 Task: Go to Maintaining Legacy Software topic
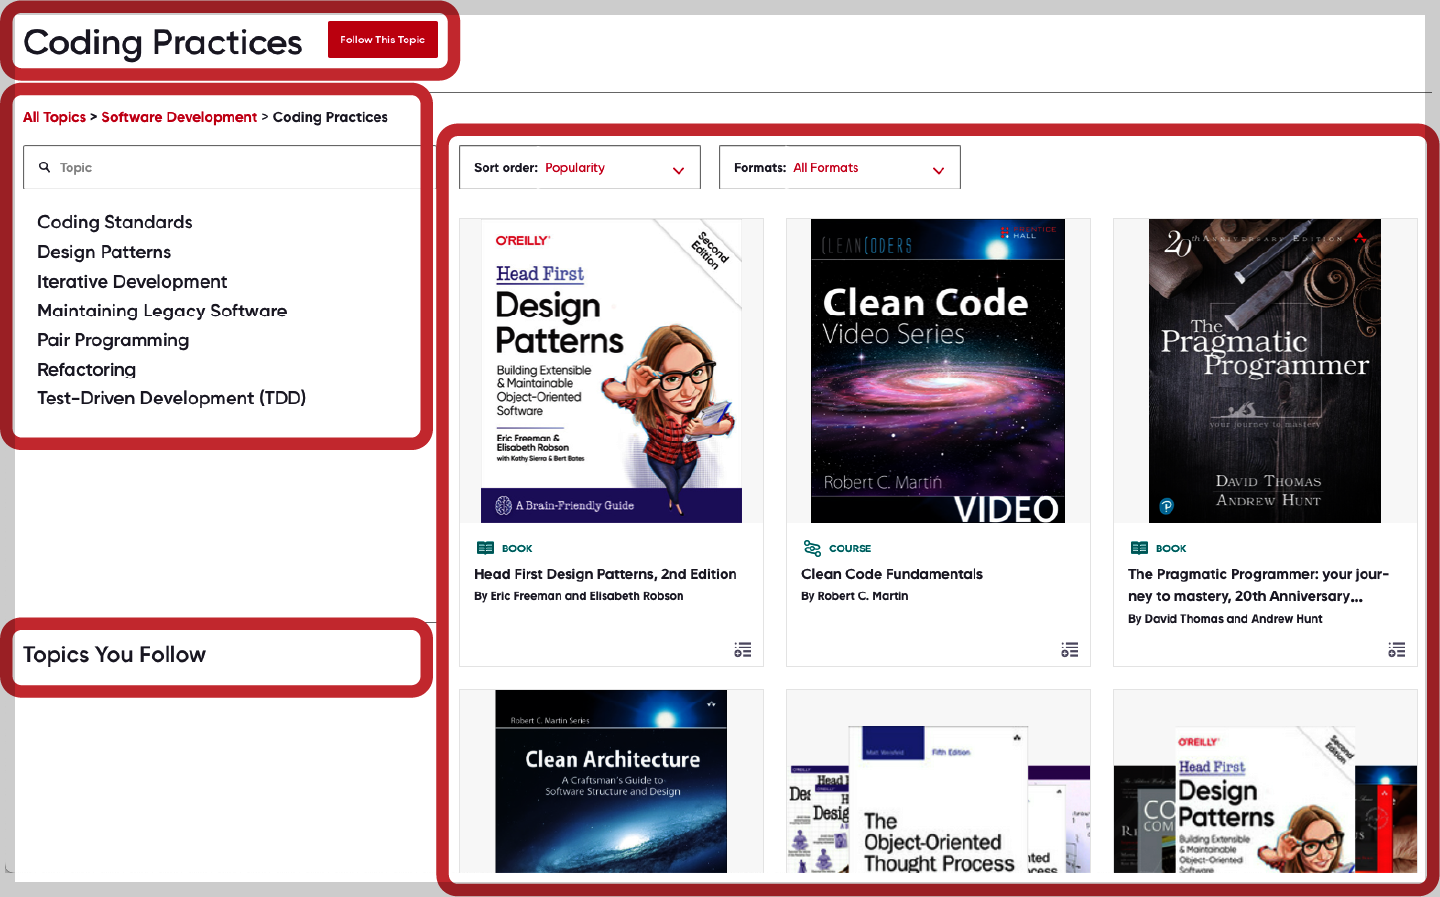pyautogui.click(x=162, y=311)
